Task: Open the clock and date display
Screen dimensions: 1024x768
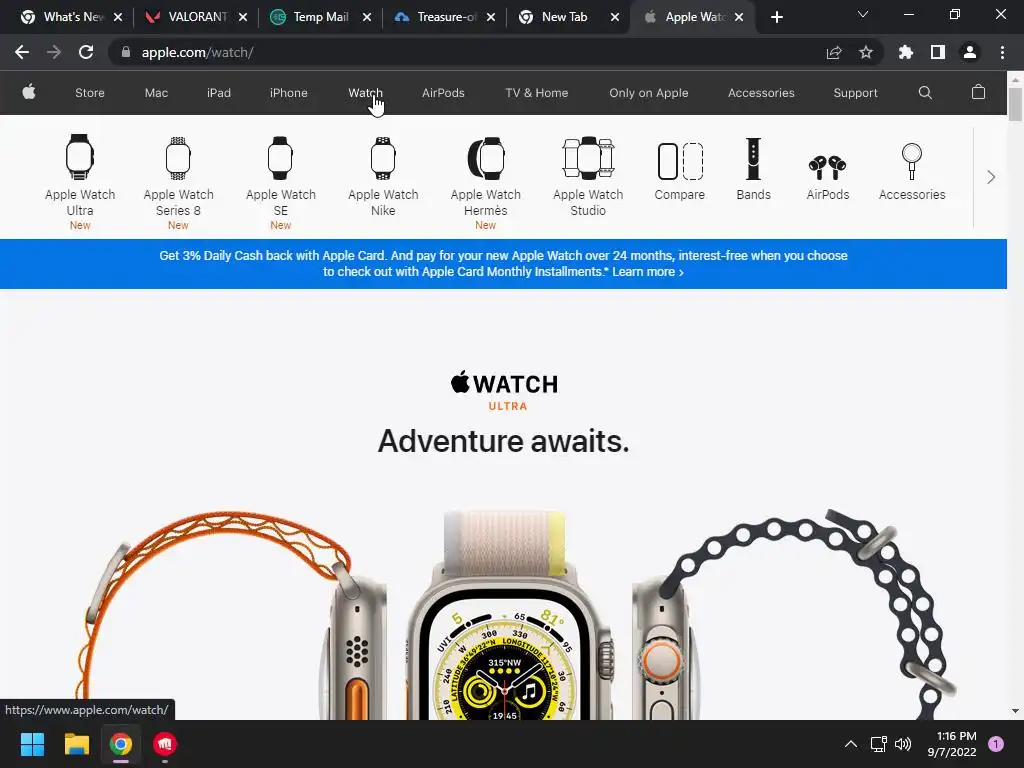Action: click(952, 744)
